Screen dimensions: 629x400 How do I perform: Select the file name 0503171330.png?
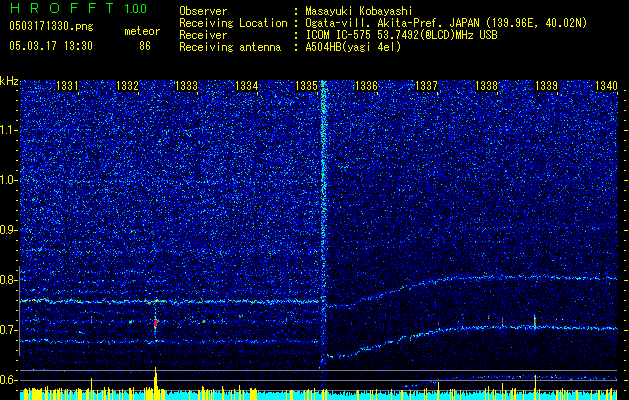tap(51, 27)
